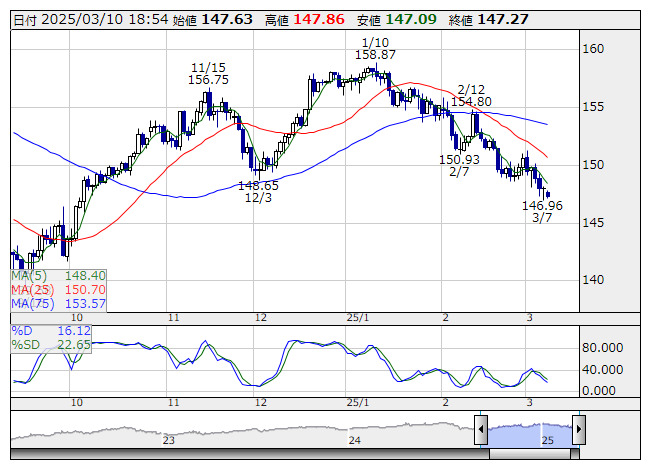The width and height of the screenshot is (653, 470).
Task: Click the 23 year marker in navigator
Action: (x=169, y=440)
